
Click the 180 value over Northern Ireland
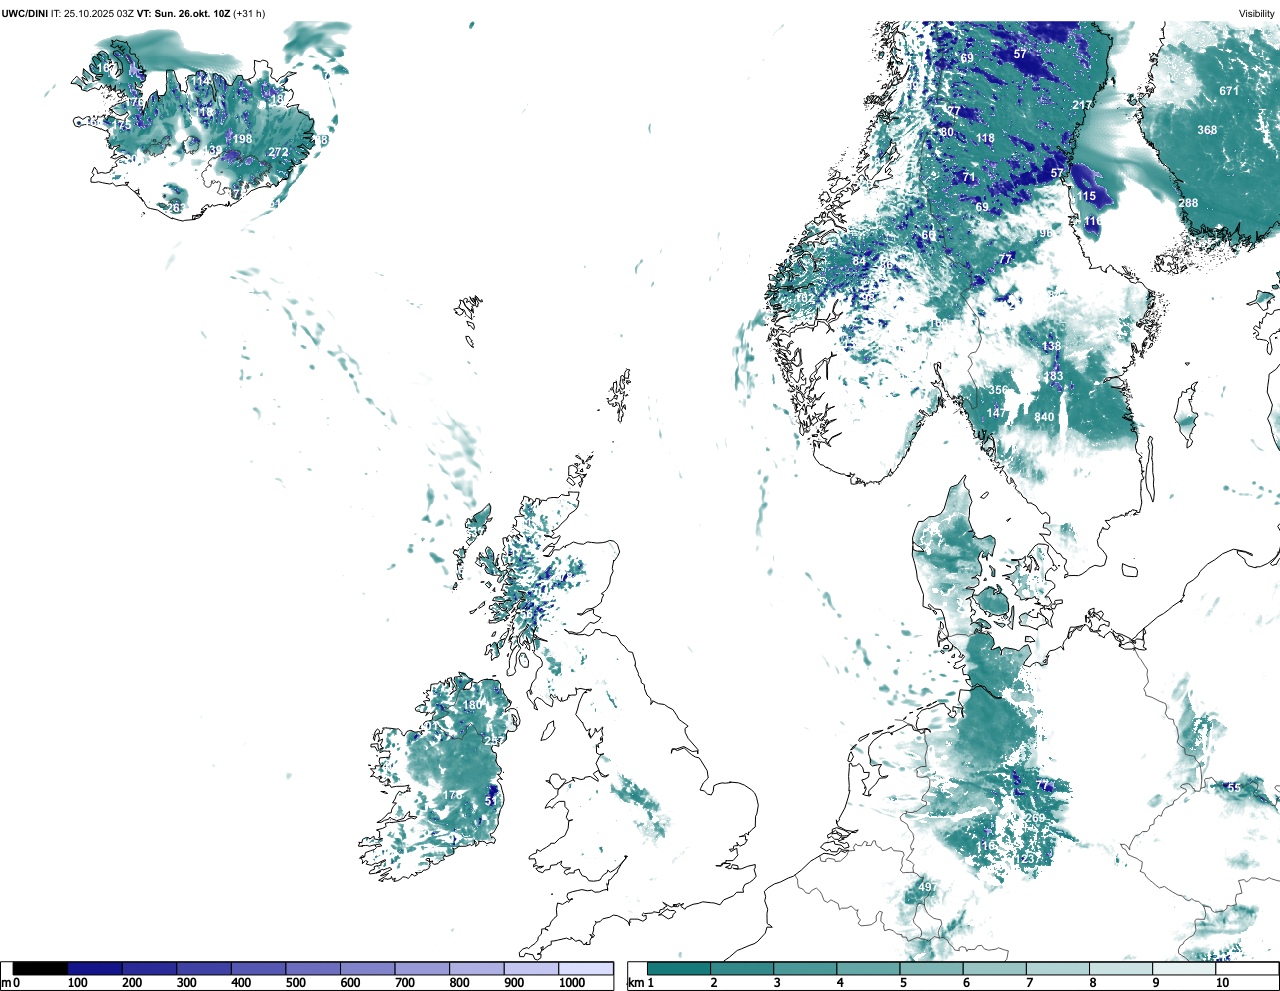(x=472, y=705)
